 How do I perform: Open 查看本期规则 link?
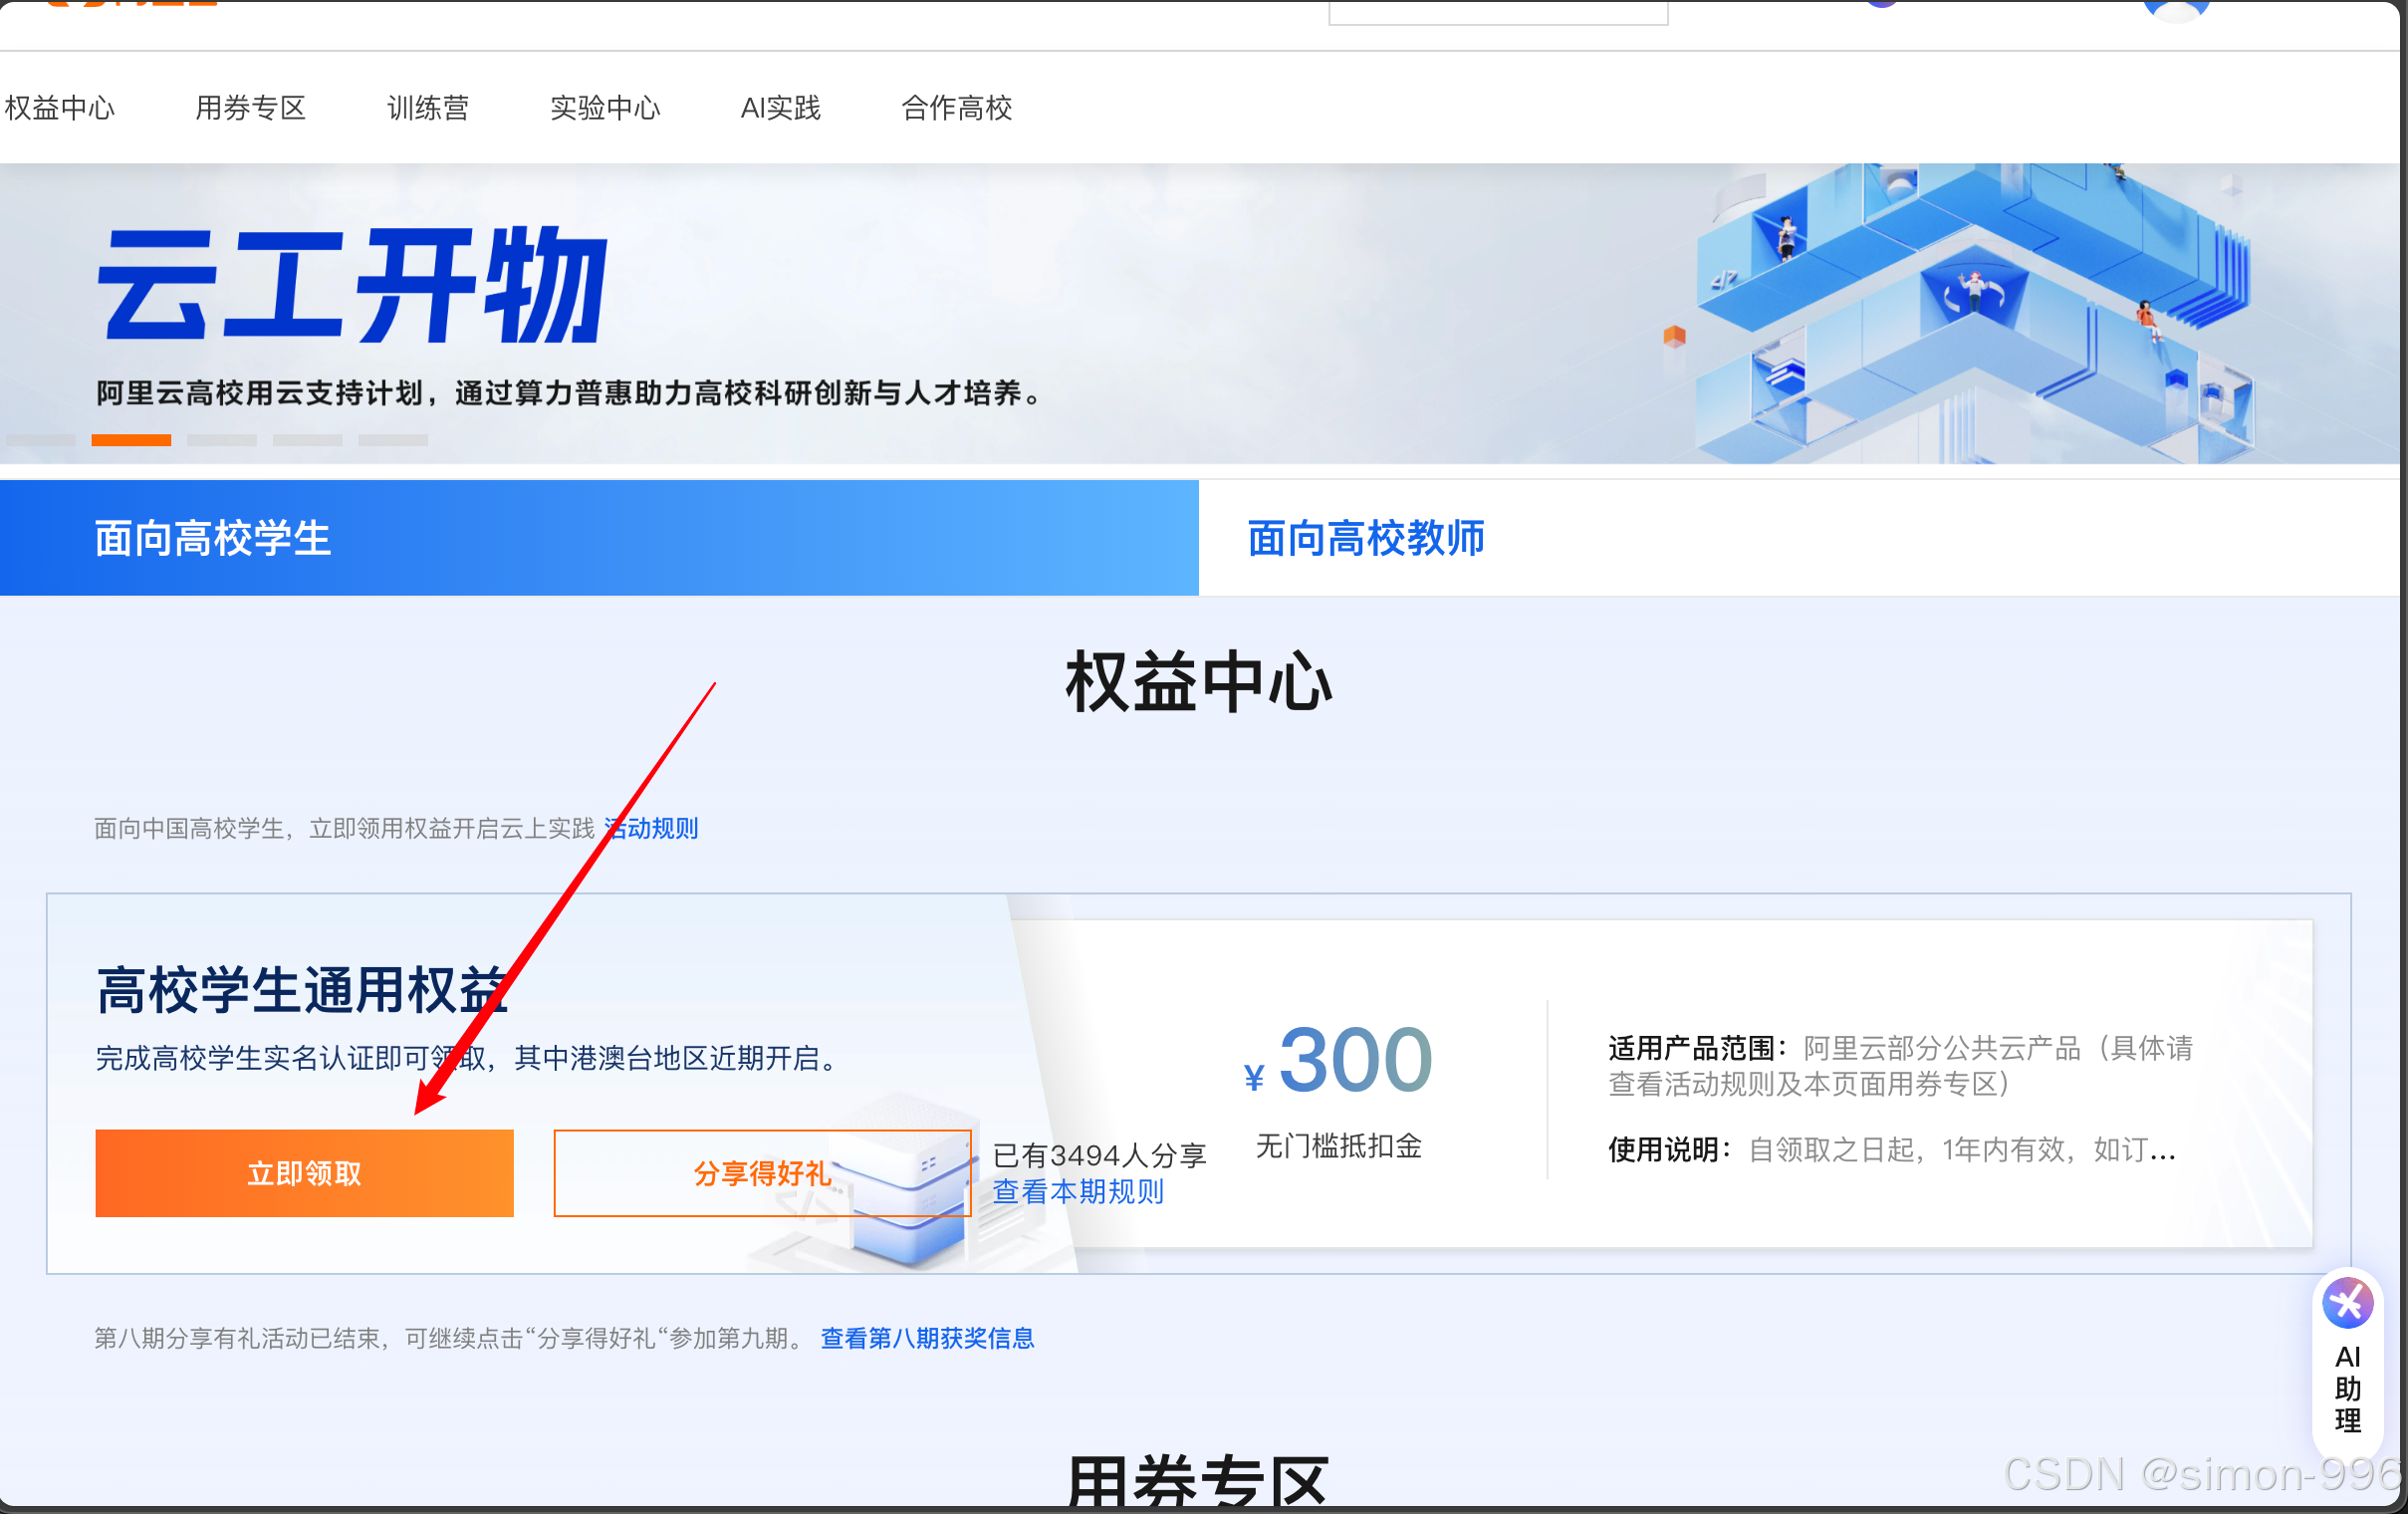pyautogui.click(x=1078, y=1191)
